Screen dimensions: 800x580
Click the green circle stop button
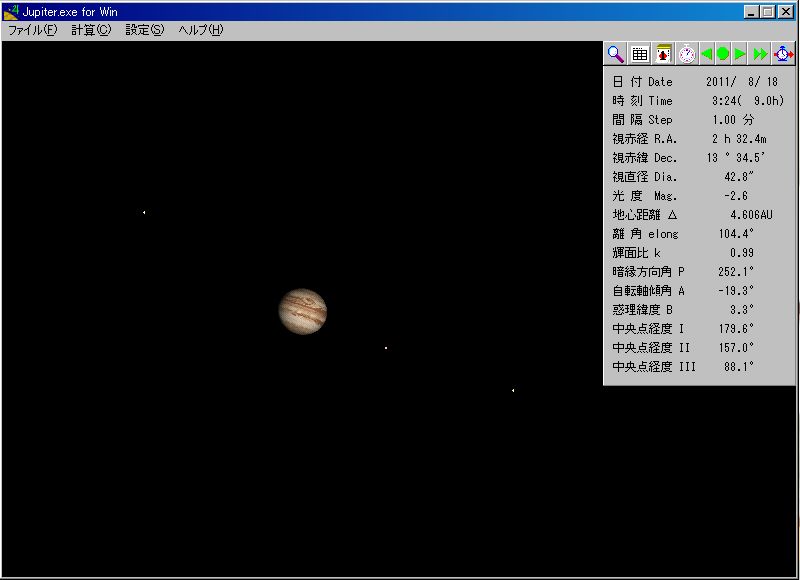723,54
